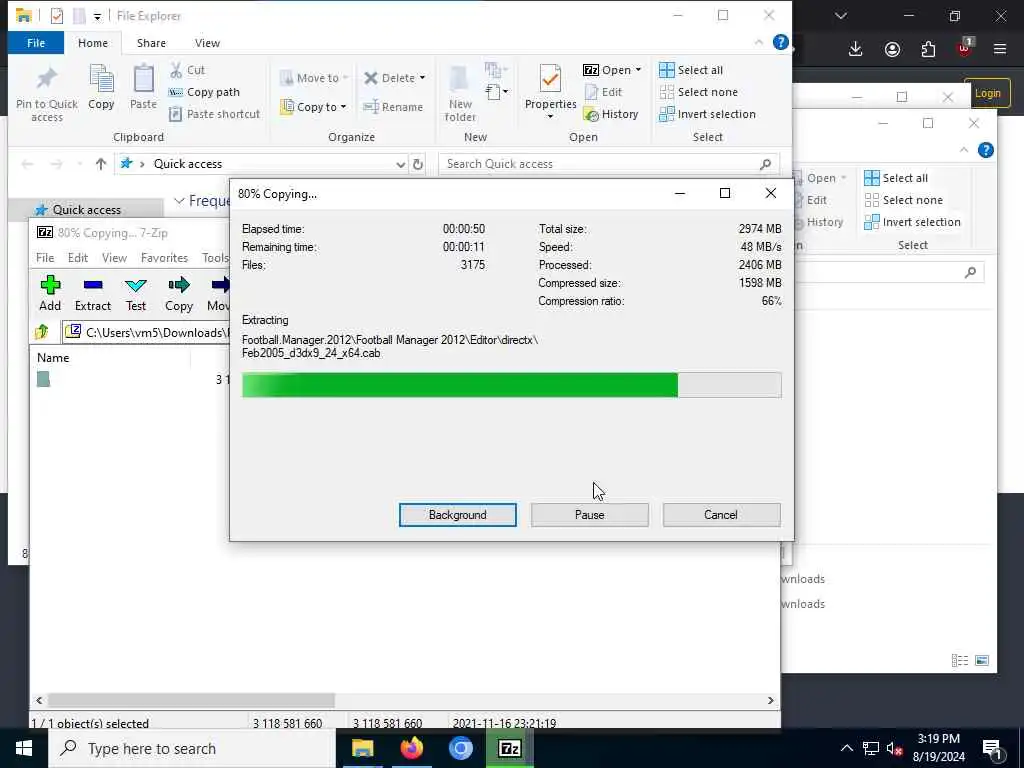The width and height of the screenshot is (1024, 768).
Task: Click the 7-Zip Add plus icon
Action: pyautogui.click(x=50, y=285)
